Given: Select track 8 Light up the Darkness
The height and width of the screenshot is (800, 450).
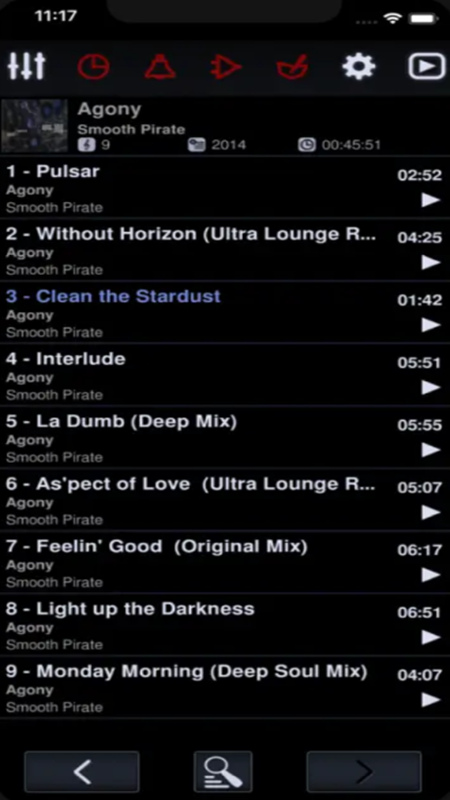Looking at the screenshot, I should [225, 625].
